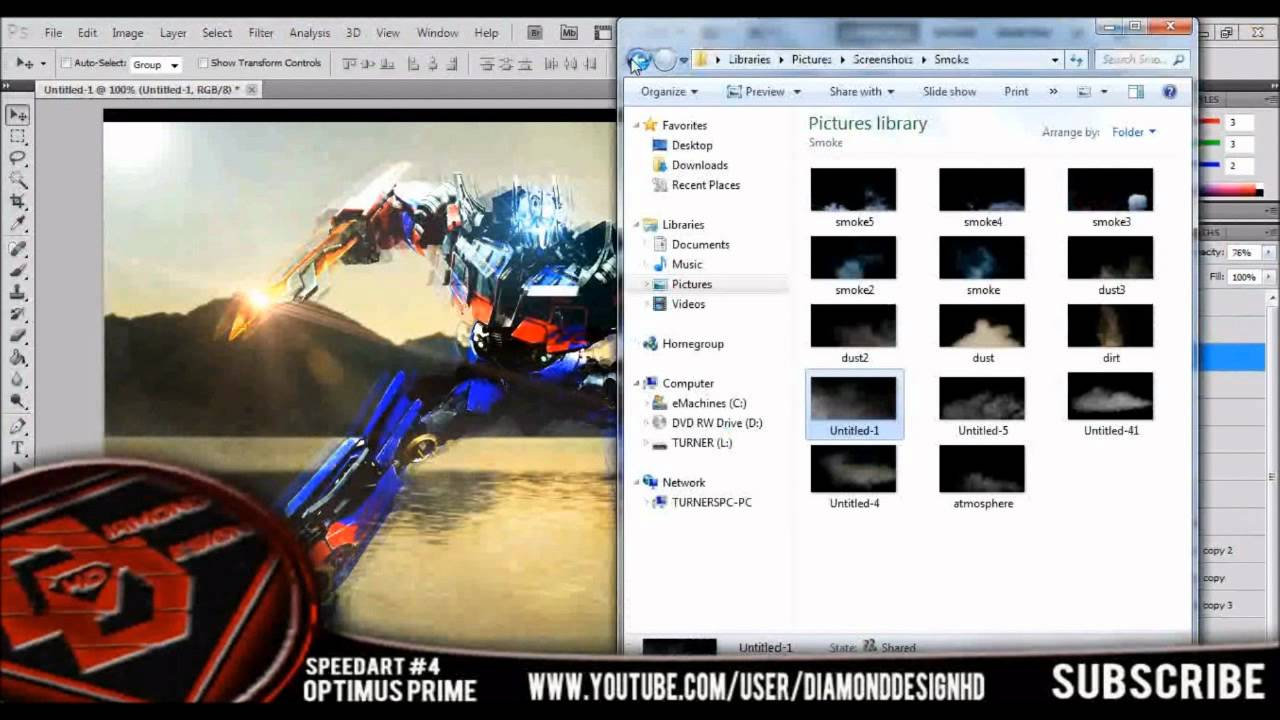Launch Mini Bridge from the Mb icon
Viewport: 1280px width, 720px height.
point(569,33)
